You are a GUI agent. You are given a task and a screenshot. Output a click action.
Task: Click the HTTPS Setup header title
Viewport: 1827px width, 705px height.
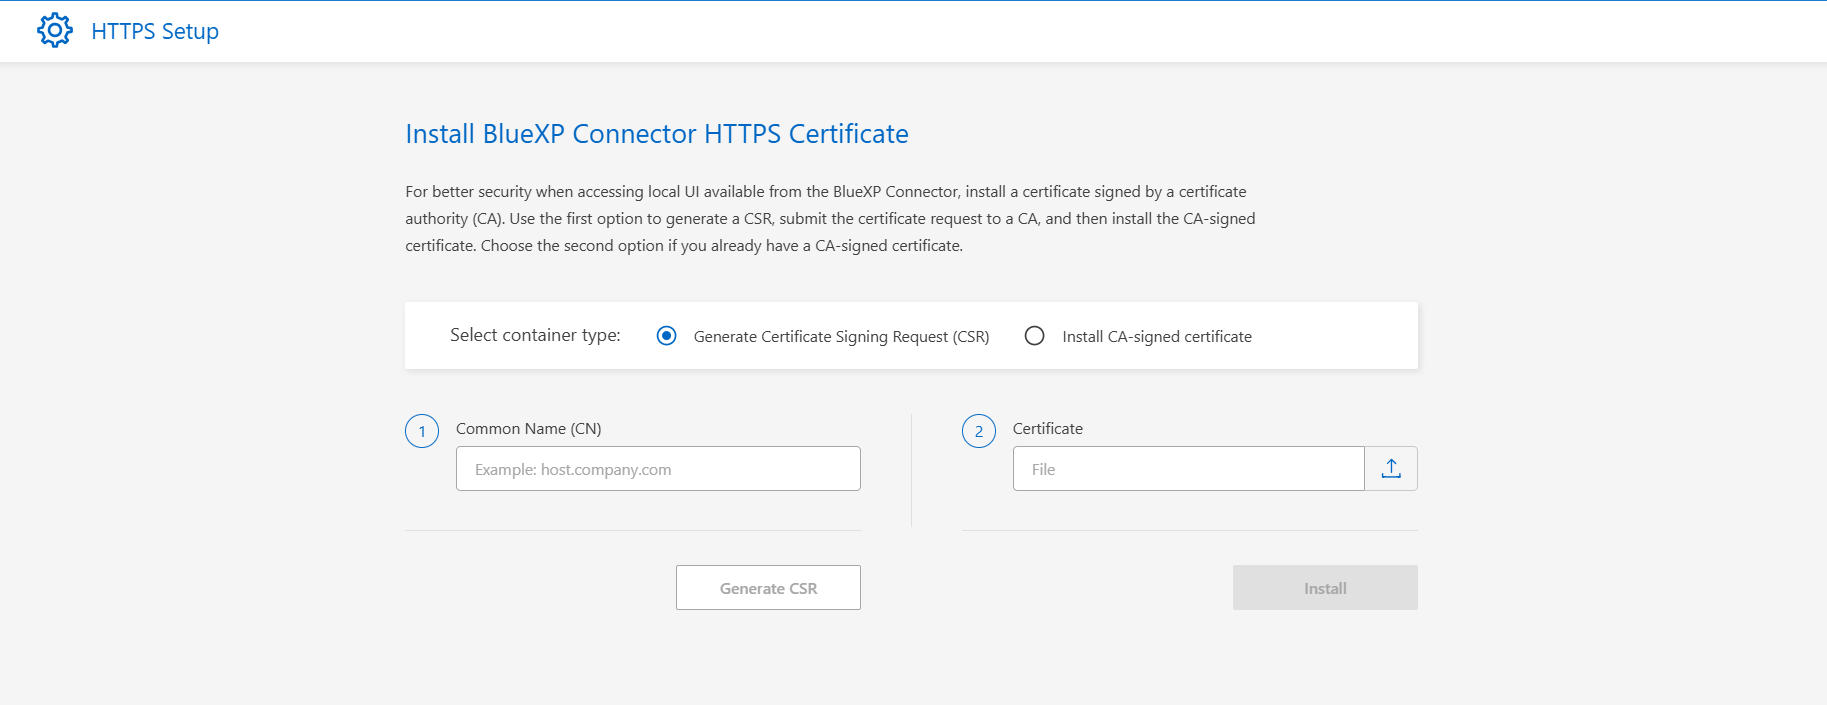coord(155,32)
